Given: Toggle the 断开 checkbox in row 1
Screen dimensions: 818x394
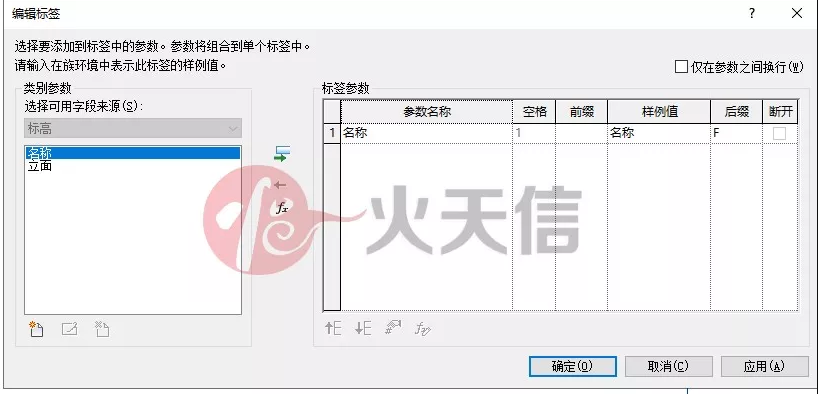Looking at the screenshot, I should point(779,134).
